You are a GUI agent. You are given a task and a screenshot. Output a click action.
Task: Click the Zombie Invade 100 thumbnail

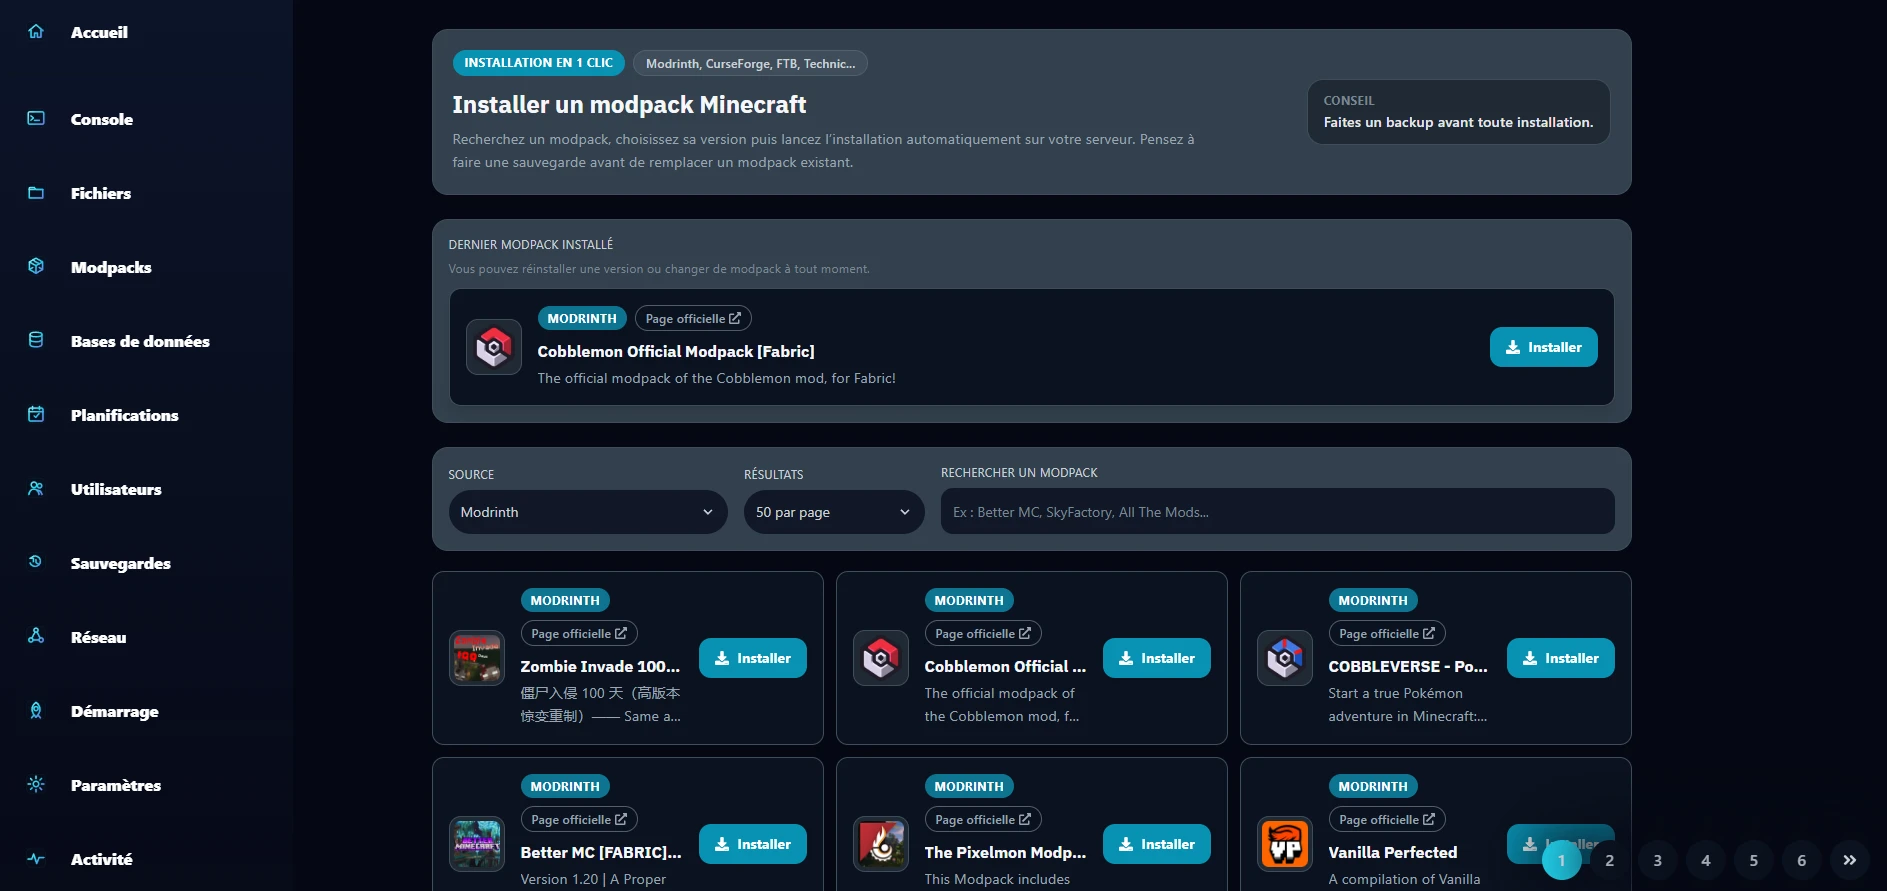click(477, 658)
